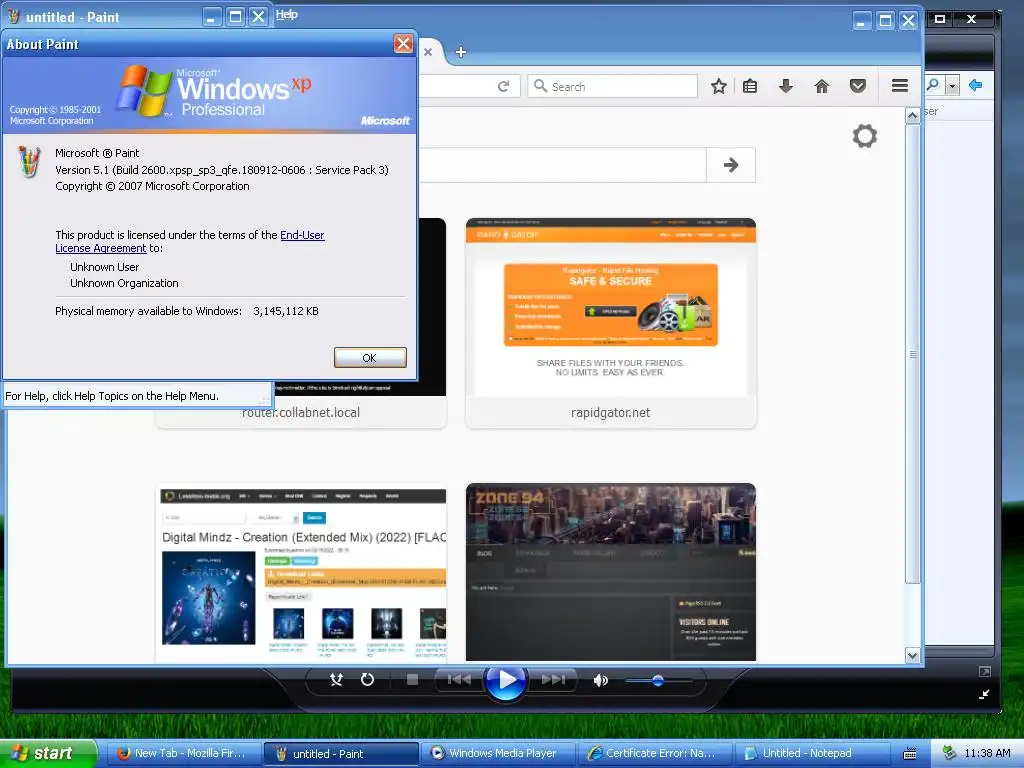
Task: Close the current Firefox tab
Action: (428, 52)
